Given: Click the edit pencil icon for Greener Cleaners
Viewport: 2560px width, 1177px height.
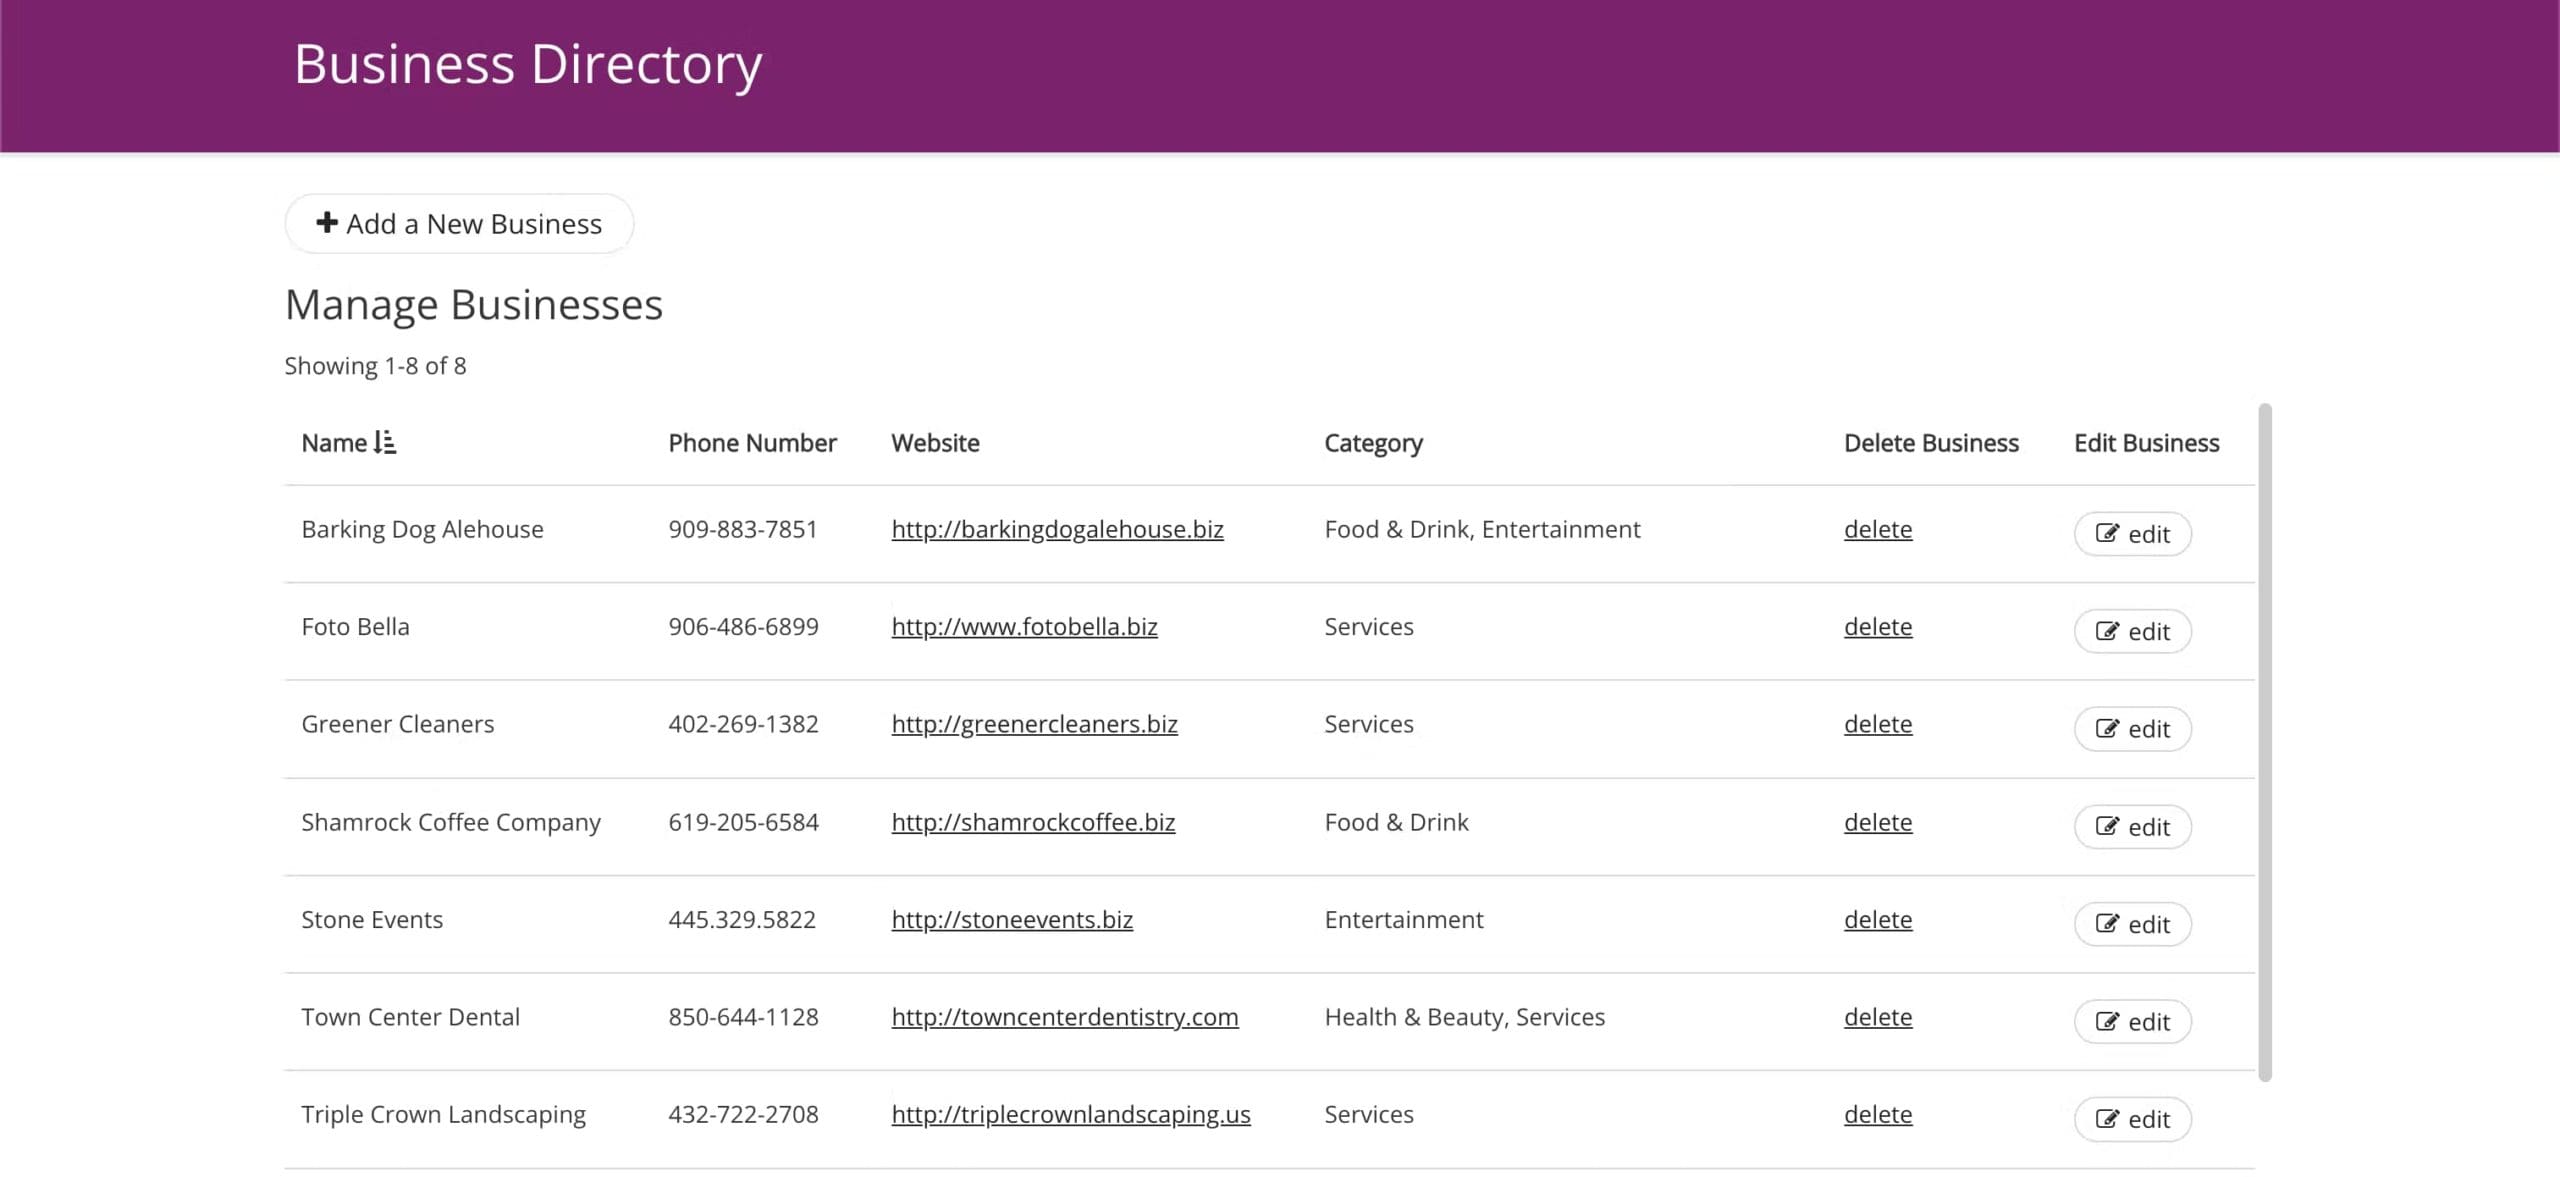Looking at the screenshot, I should coord(2107,729).
